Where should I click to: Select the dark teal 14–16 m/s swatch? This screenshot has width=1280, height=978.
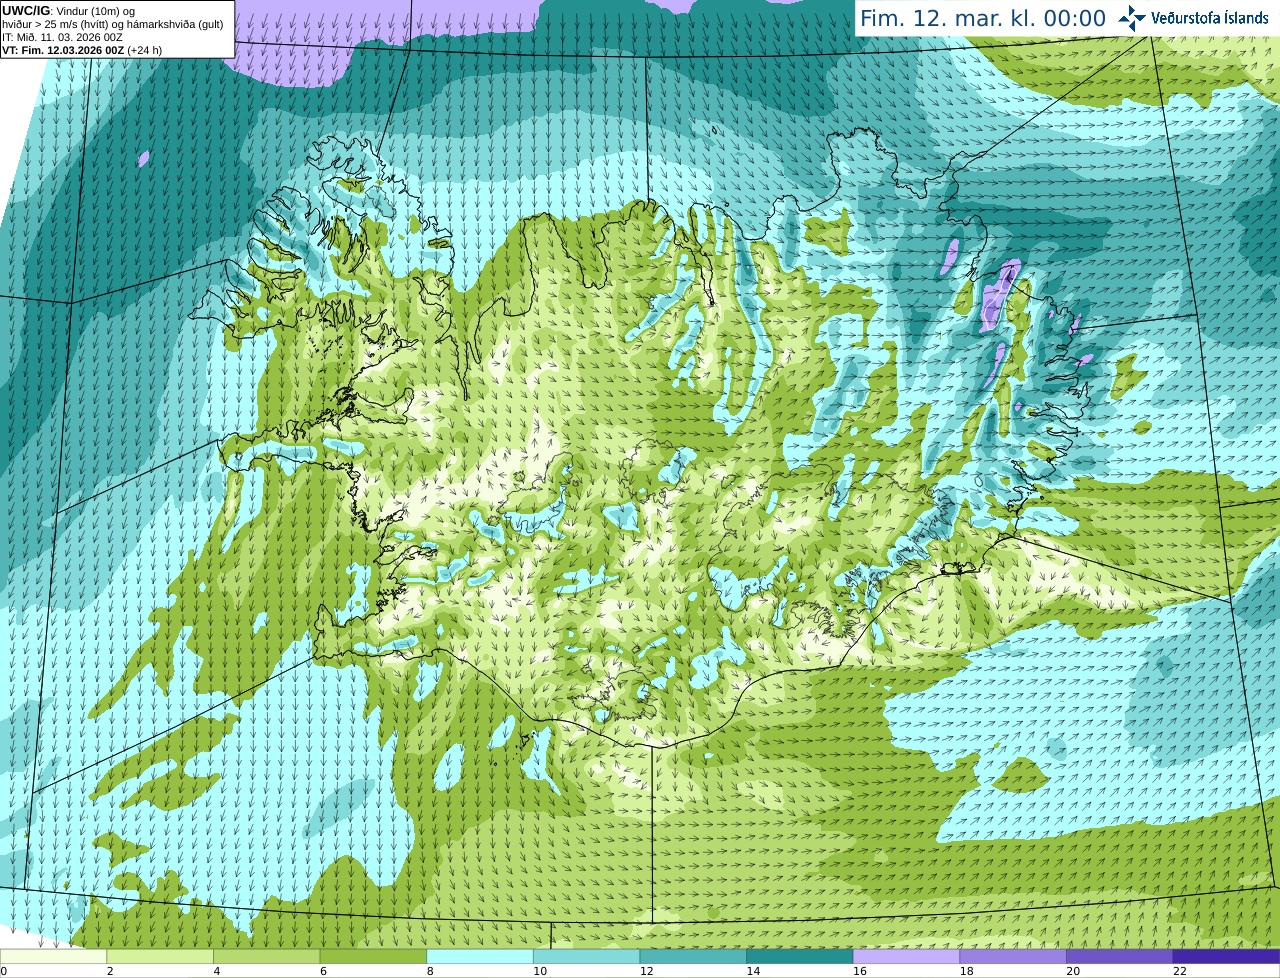(x=800, y=956)
